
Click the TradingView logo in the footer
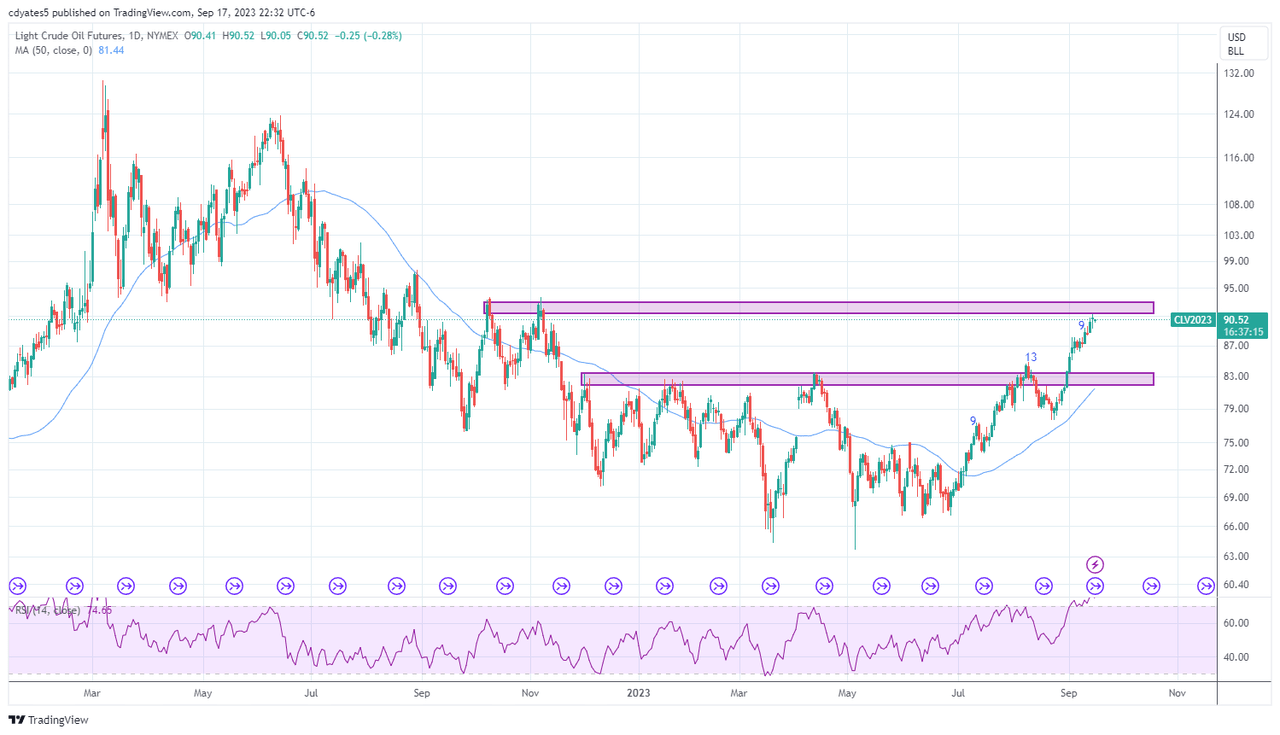(x=48, y=720)
